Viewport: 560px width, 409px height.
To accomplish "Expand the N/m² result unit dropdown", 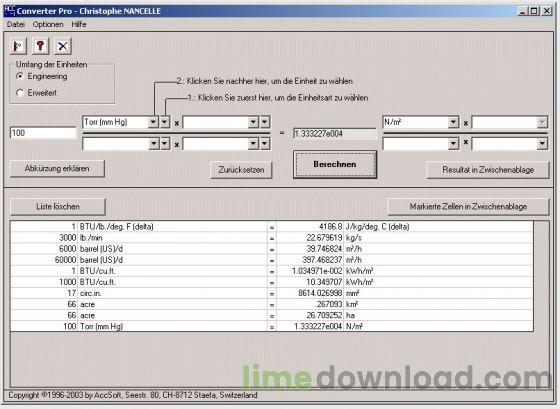I will point(453,123).
